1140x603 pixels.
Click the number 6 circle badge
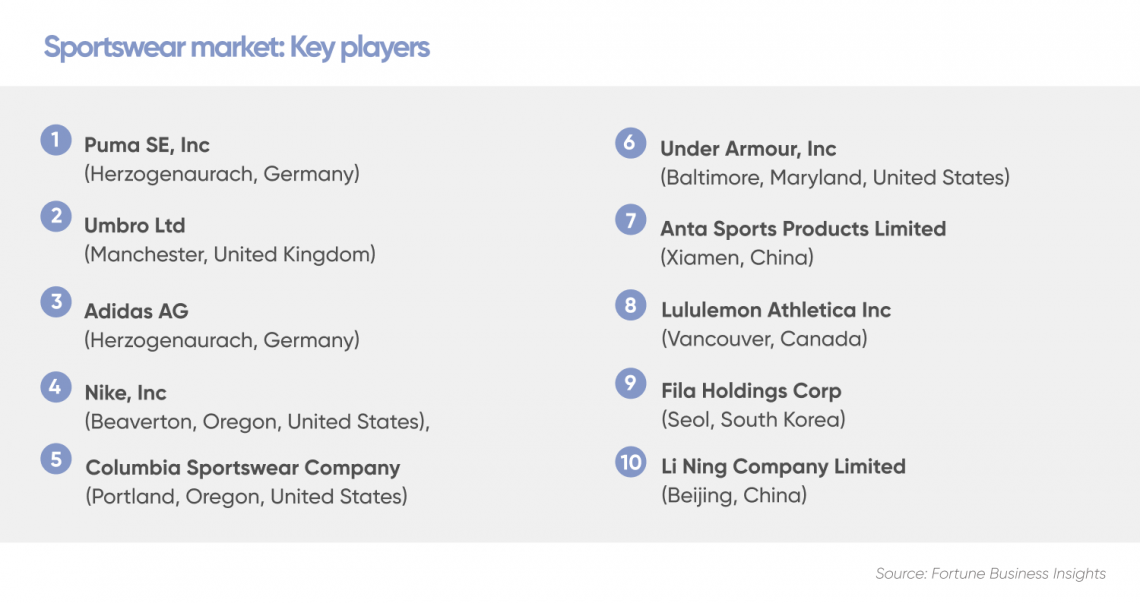pos(630,143)
